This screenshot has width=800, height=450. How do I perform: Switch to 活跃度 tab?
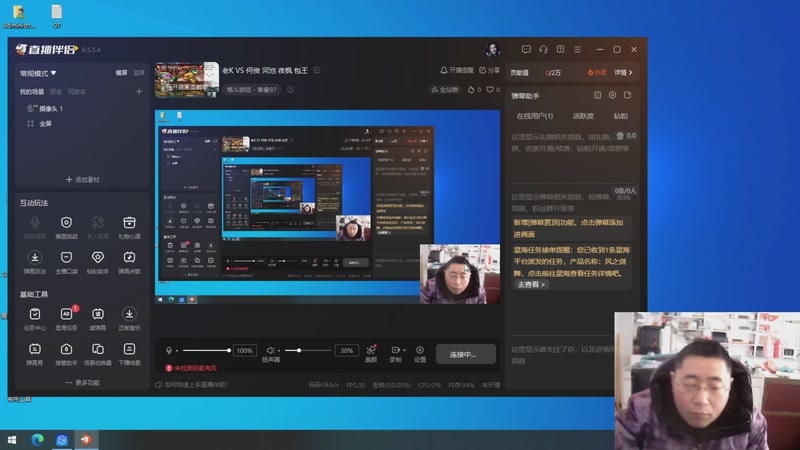click(583, 116)
